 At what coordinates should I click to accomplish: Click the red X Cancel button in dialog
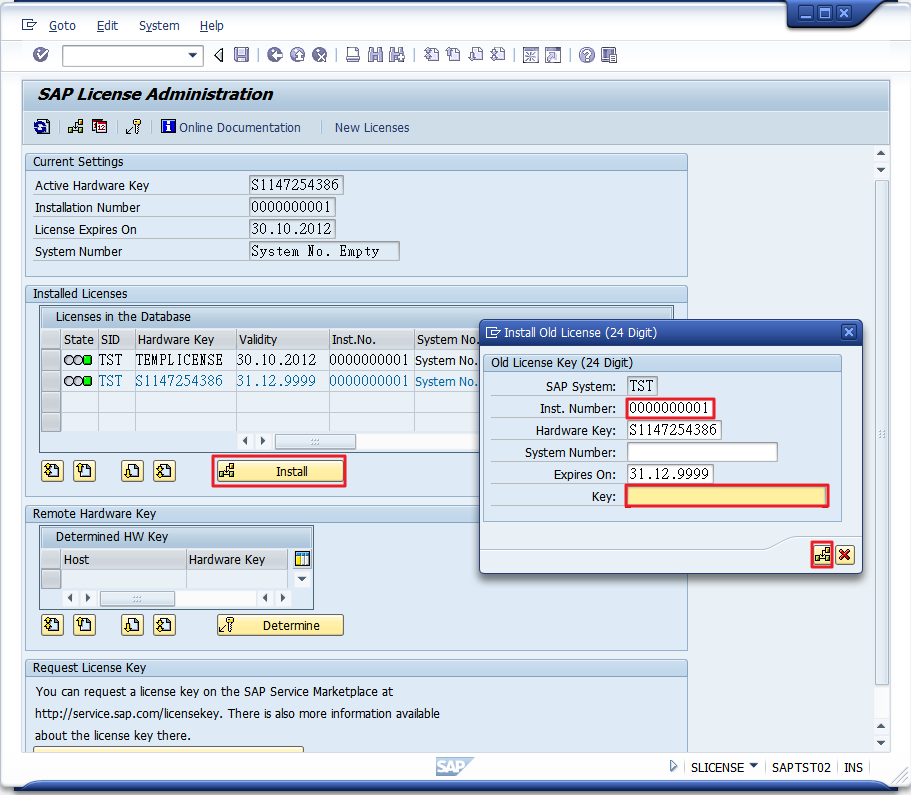pos(845,555)
